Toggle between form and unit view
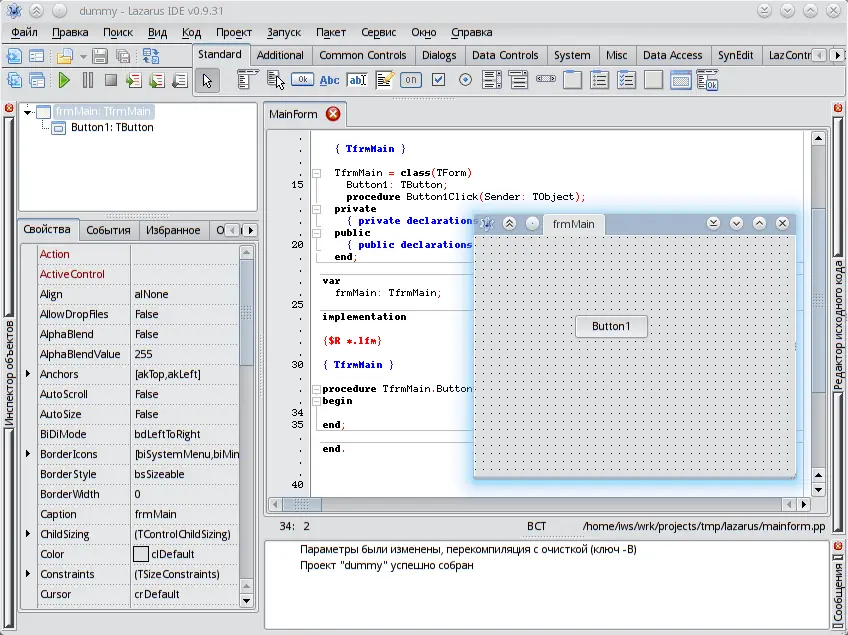This screenshot has width=848, height=635. (x=151, y=56)
